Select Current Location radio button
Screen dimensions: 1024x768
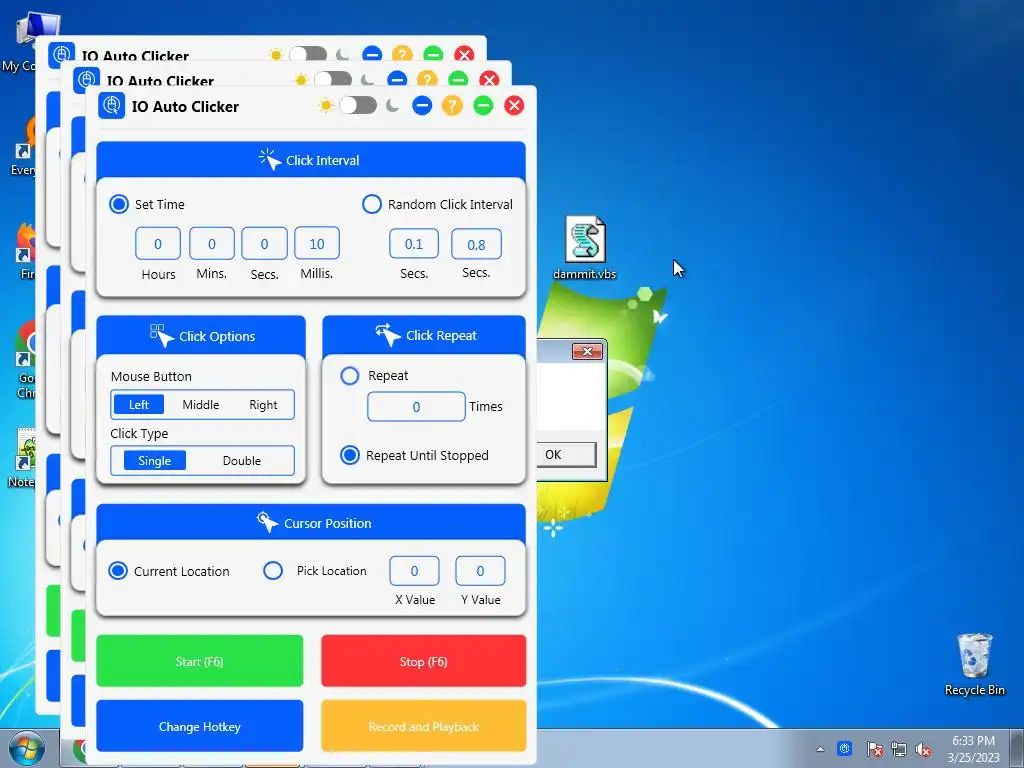pos(118,571)
